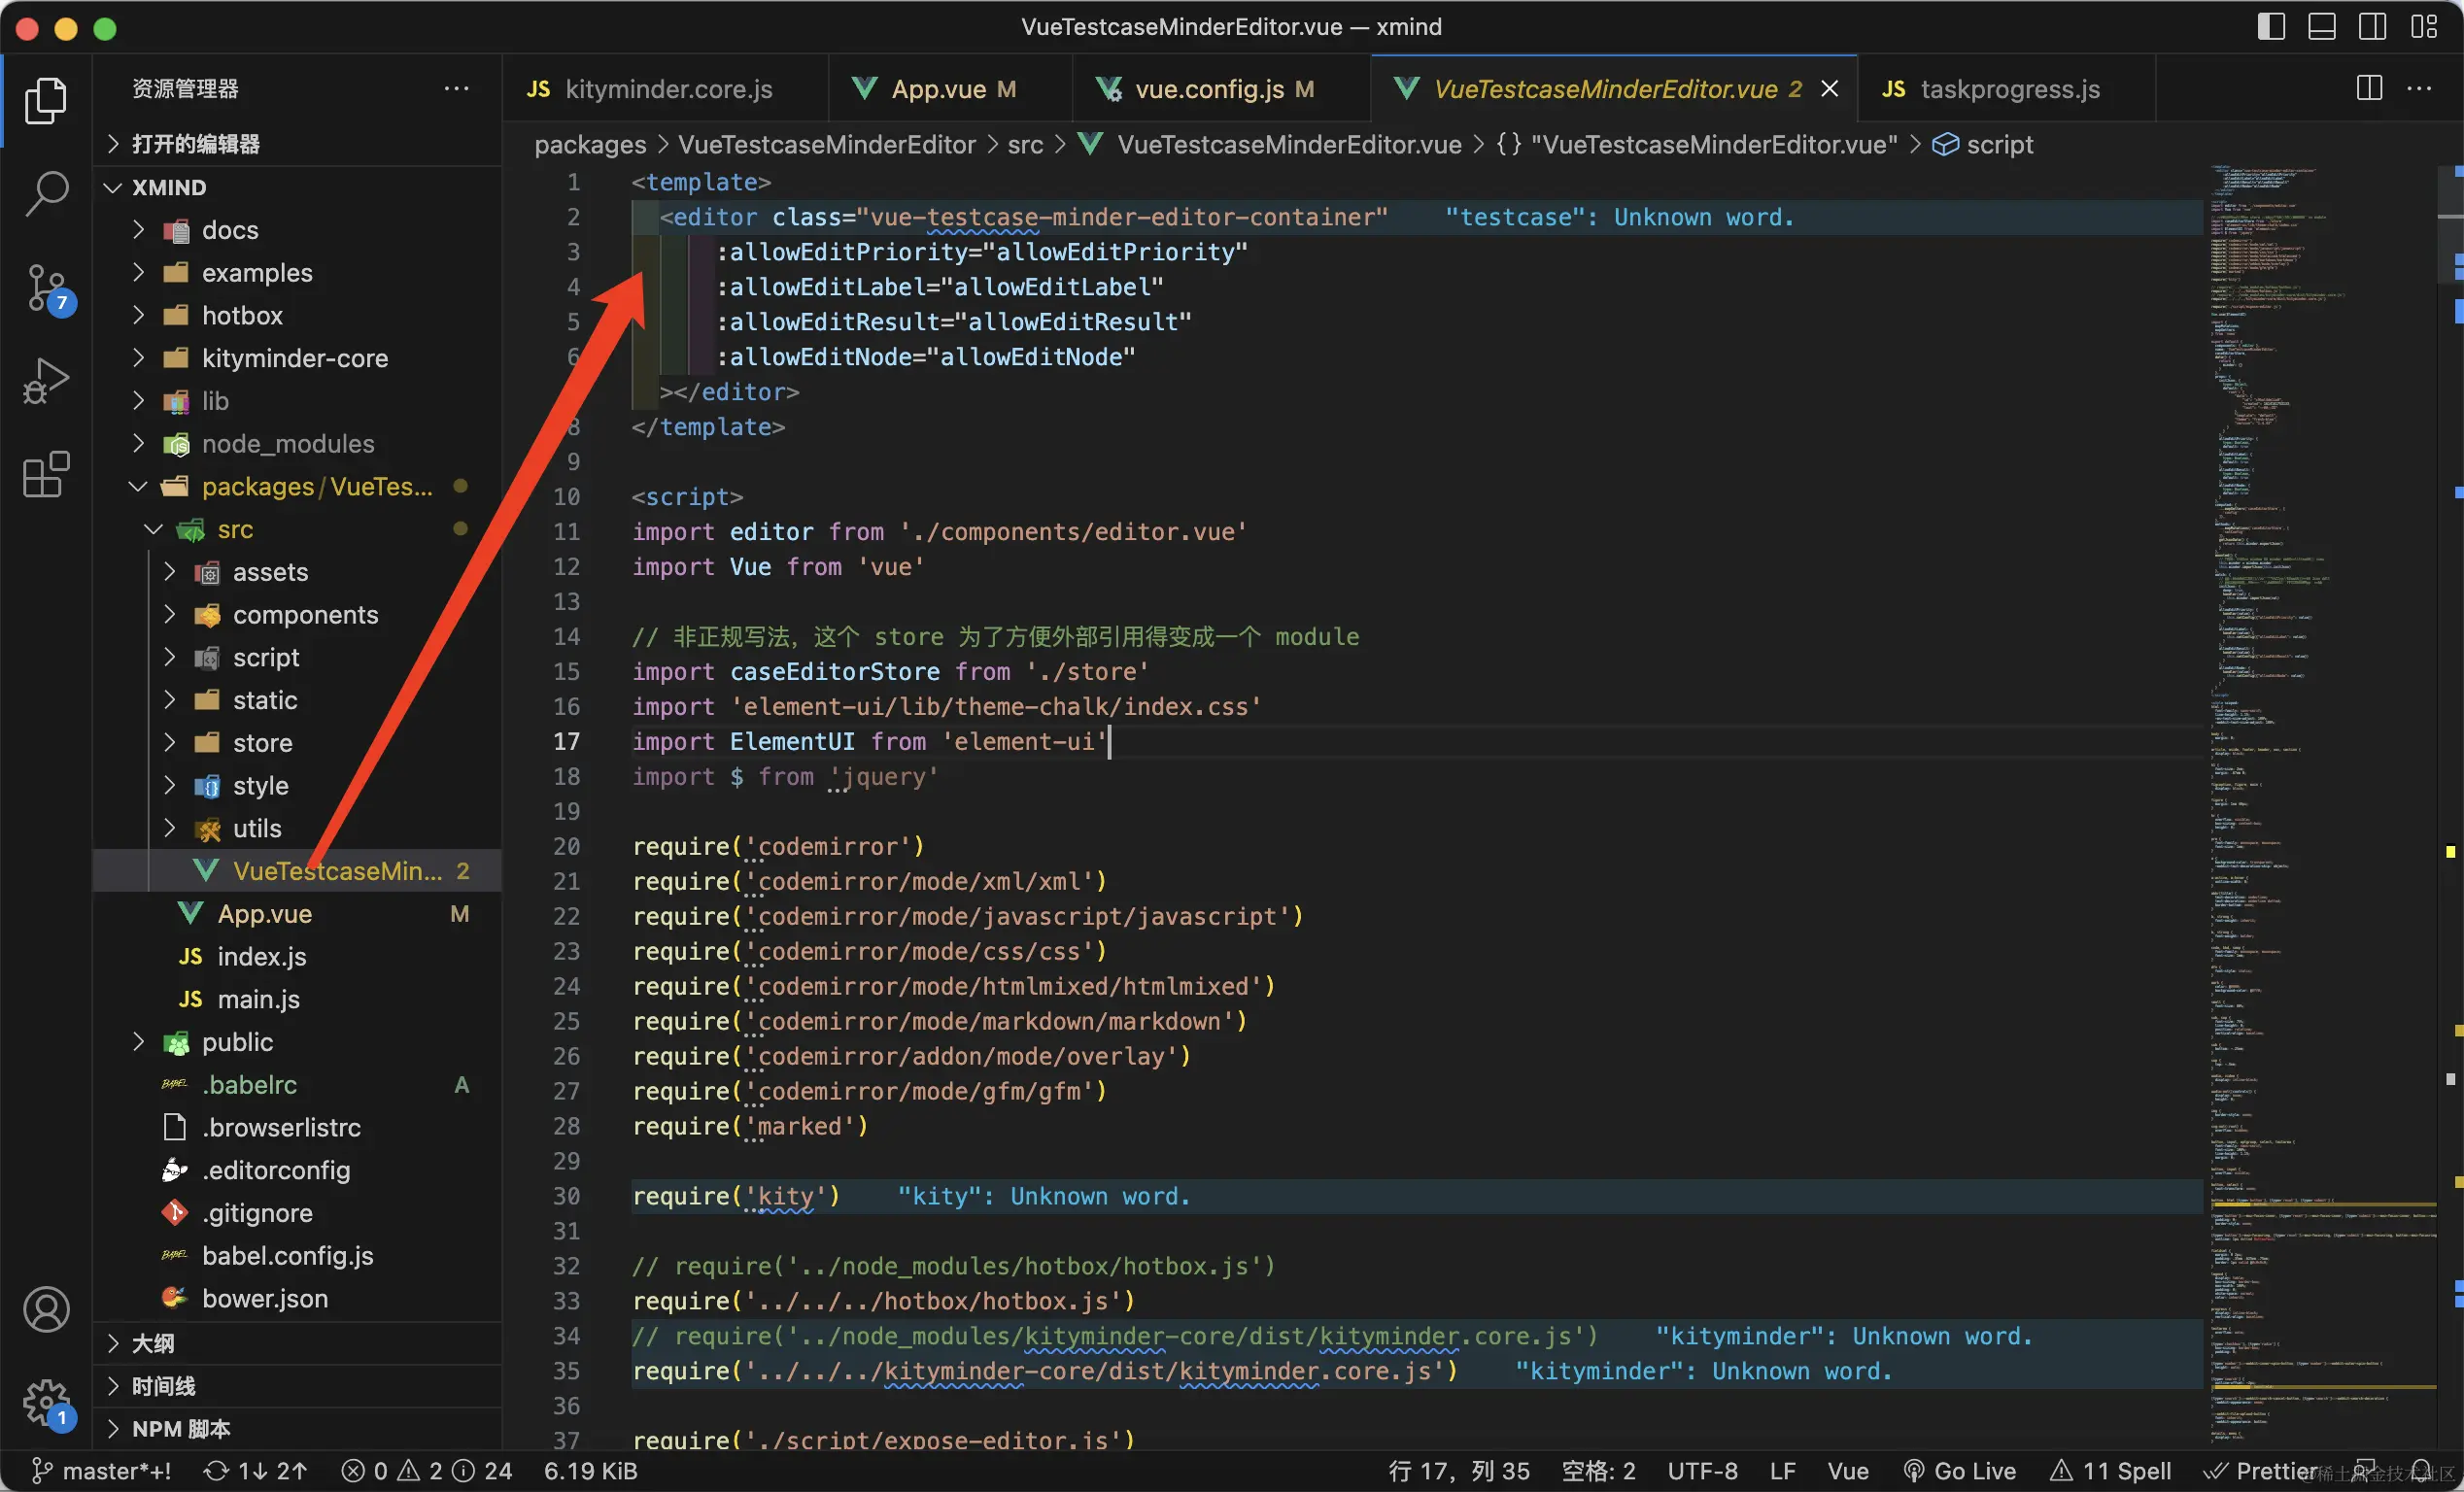The image size is (2464, 1492).
Task: Open App.vue in the file explorer
Action: tap(264, 914)
